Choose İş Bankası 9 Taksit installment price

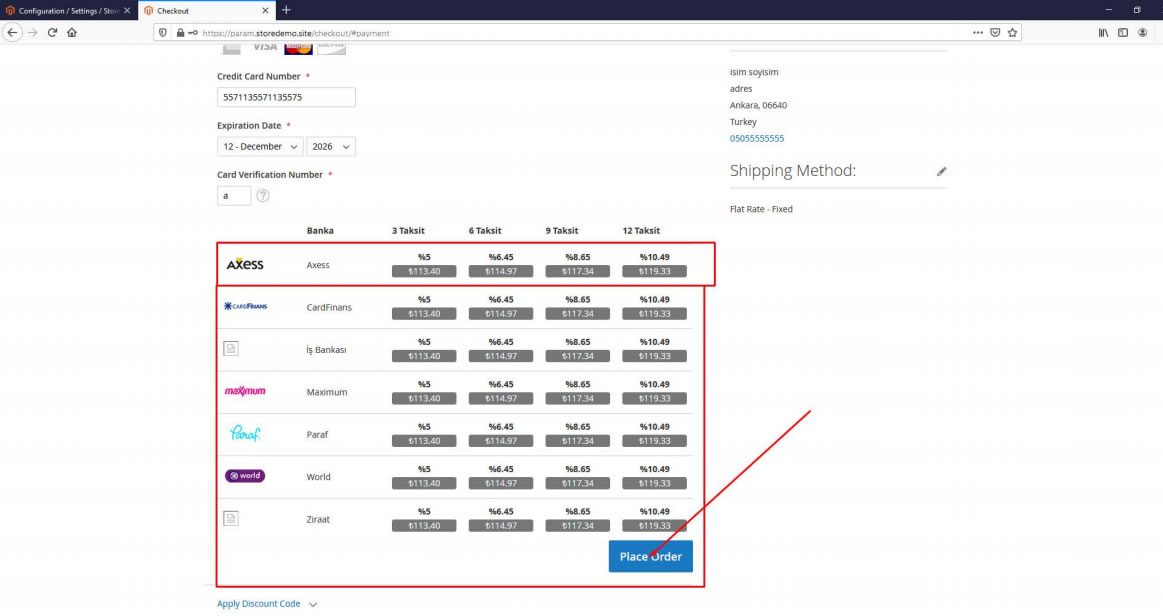pyautogui.click(x=578, y=356)
